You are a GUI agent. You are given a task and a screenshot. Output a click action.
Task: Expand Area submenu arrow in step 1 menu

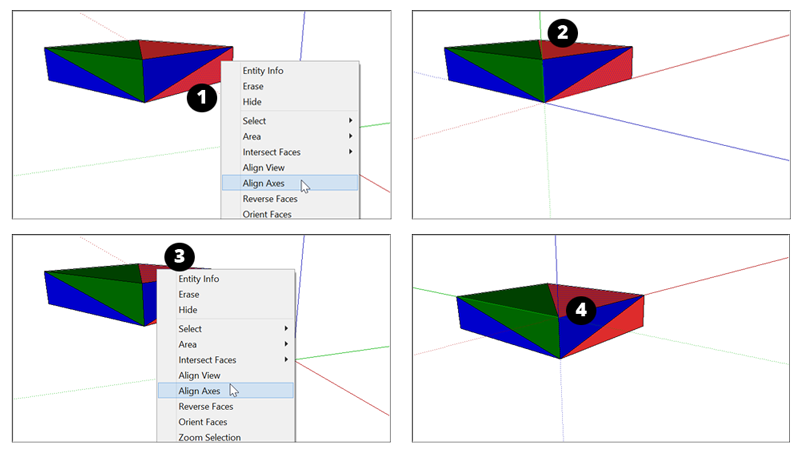tap(350, 136)
